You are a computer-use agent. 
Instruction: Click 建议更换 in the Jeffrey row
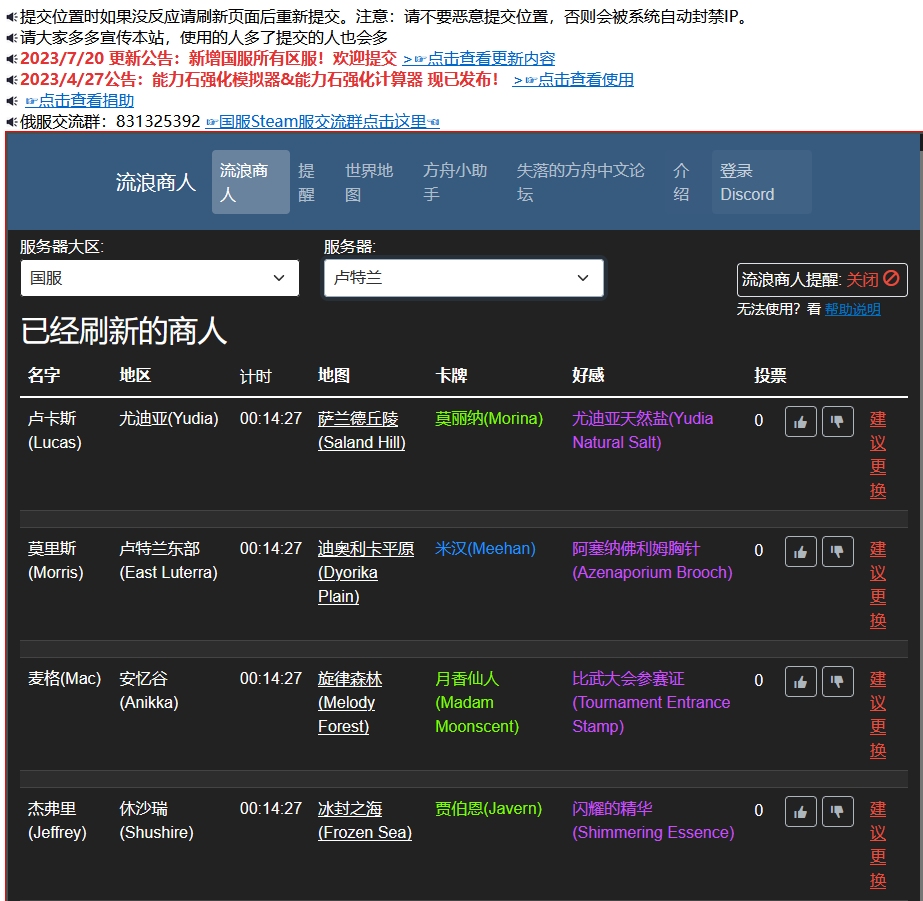coord(878,845)
